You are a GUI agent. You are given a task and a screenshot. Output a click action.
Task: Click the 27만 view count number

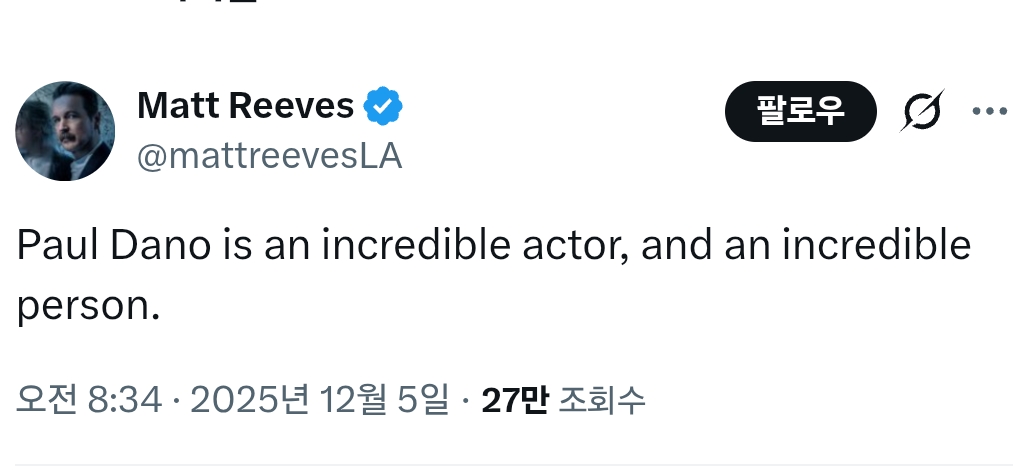514,400
